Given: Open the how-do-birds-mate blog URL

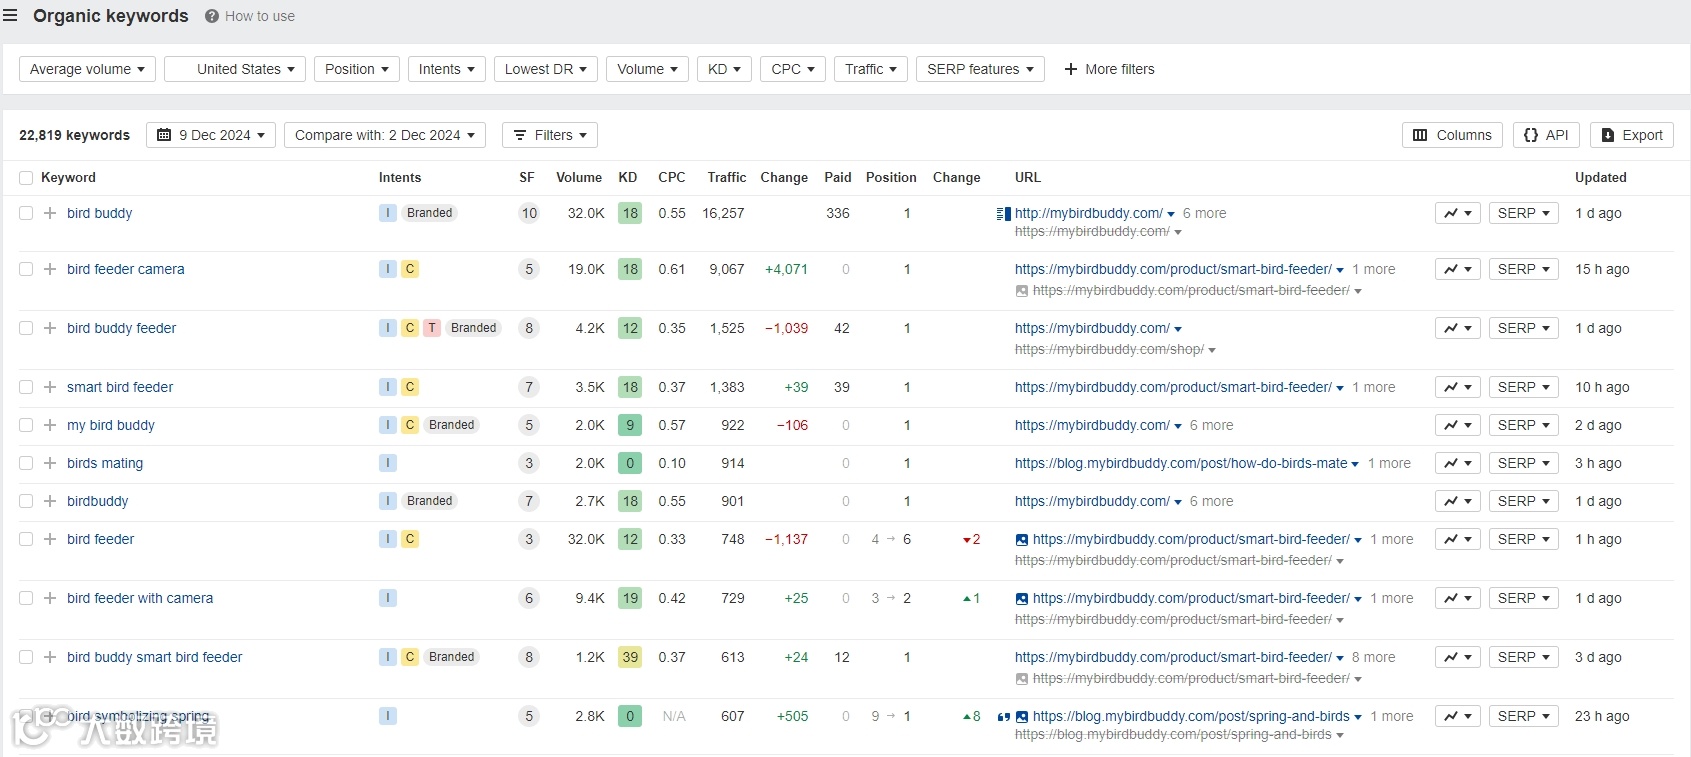Looking at the screenshot, I should pyautogui.click(x=1181, y=463).
